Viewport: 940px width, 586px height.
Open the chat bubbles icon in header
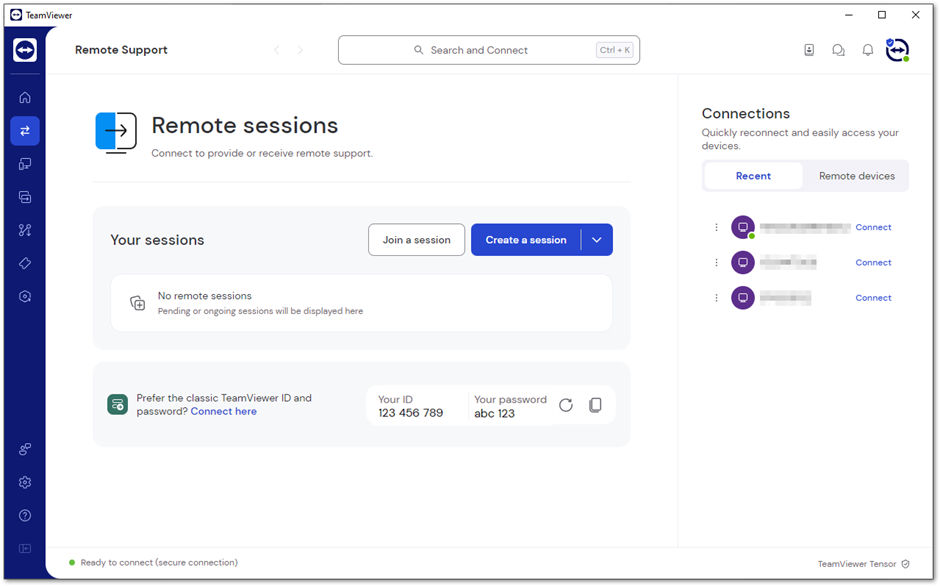point(838,50)
